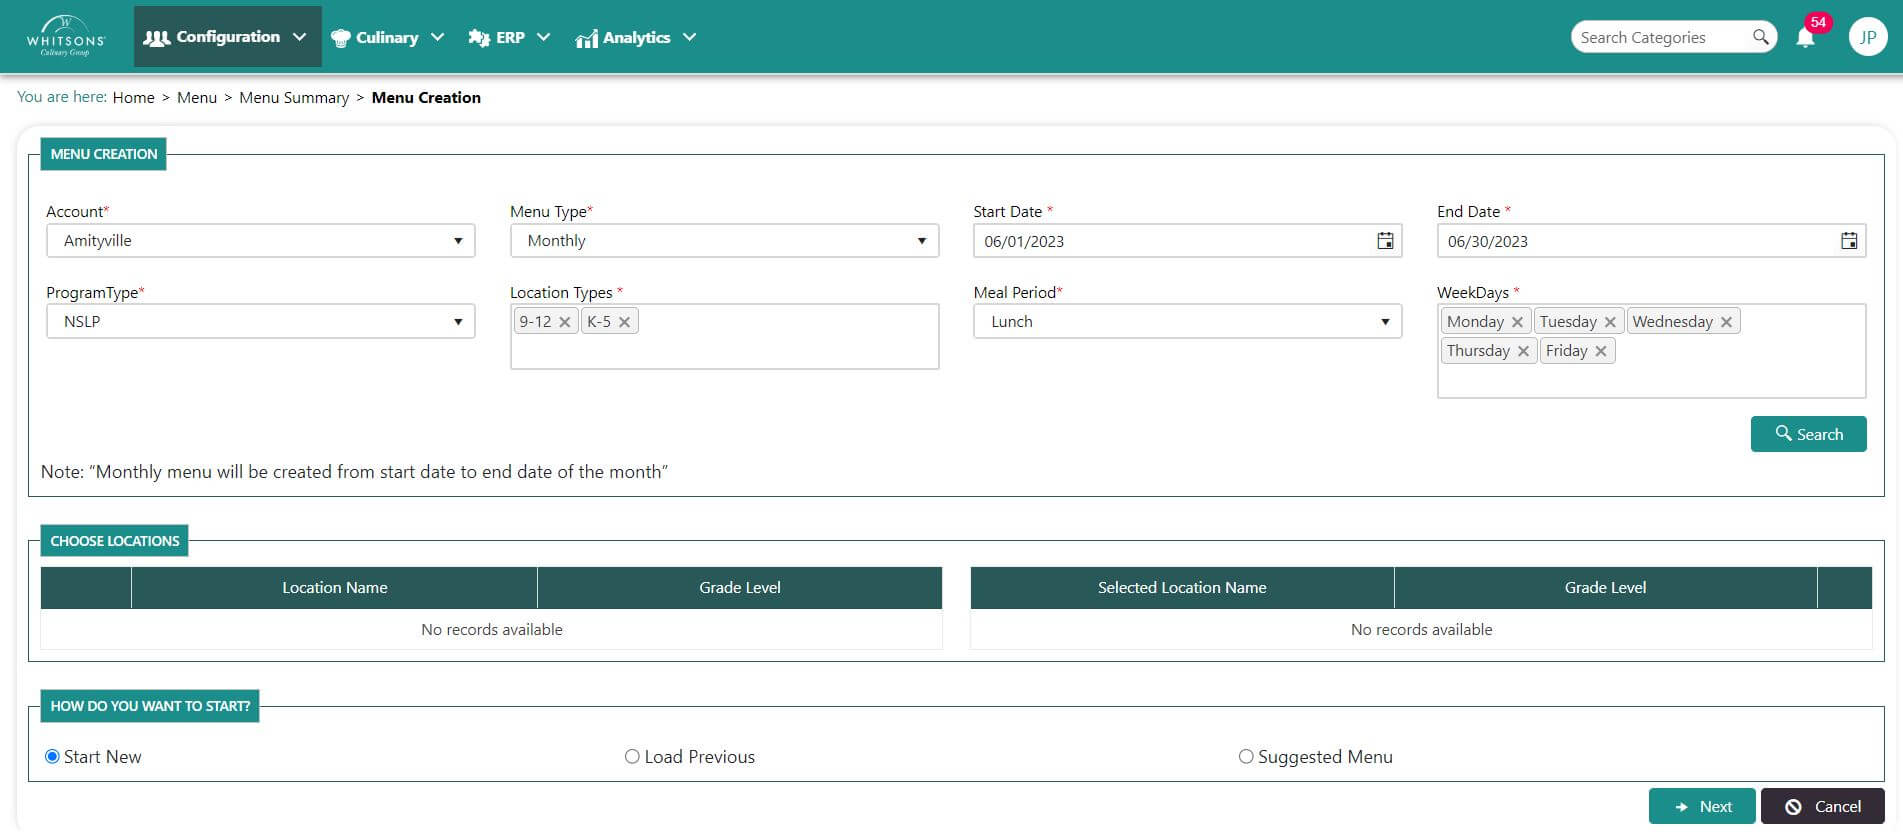1903x838 pixels.
Task: Open the Culinary menu
Action: (x=387, y=37)
